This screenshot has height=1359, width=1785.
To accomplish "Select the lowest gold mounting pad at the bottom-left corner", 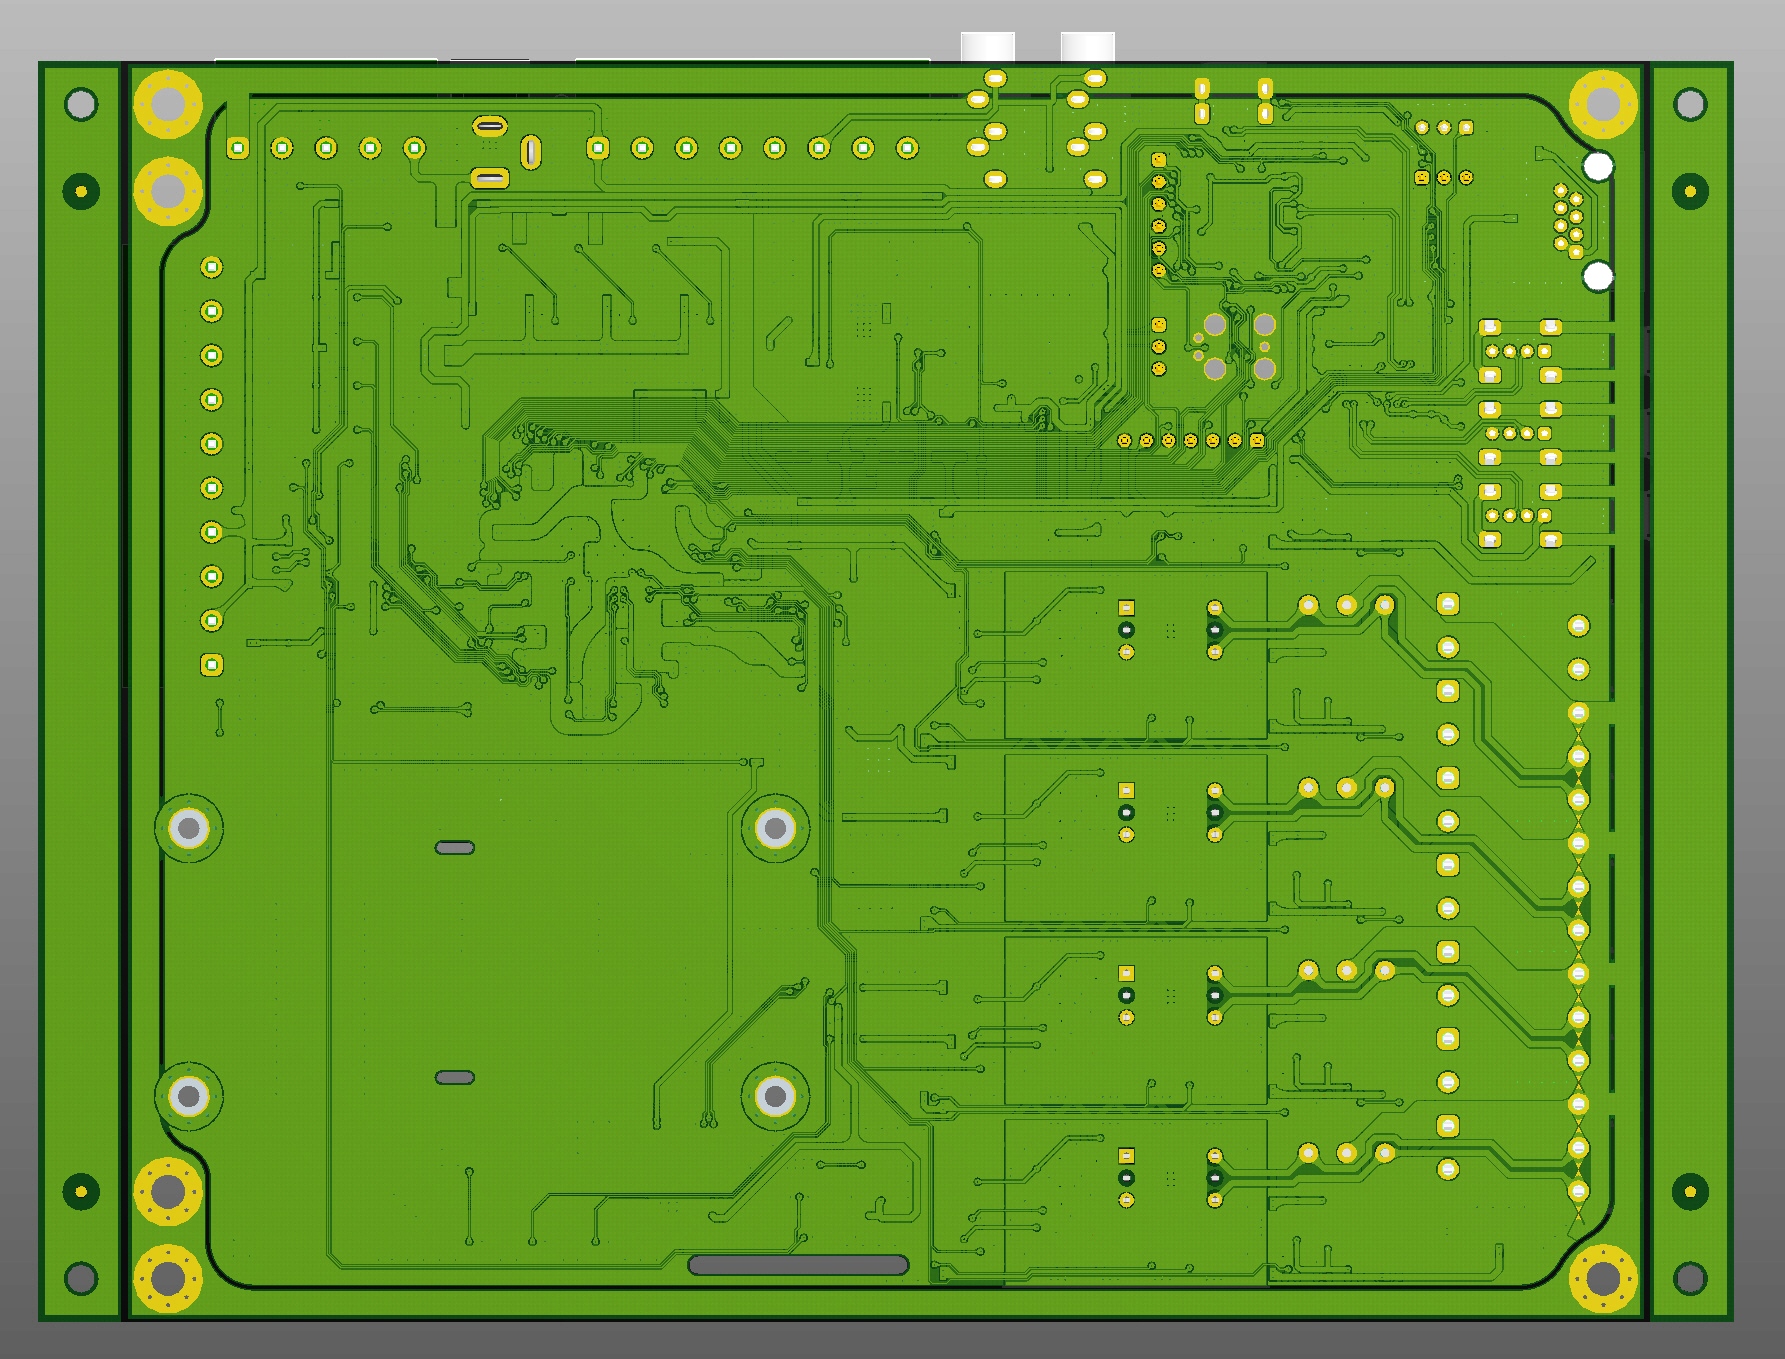I will [168, 1278].
